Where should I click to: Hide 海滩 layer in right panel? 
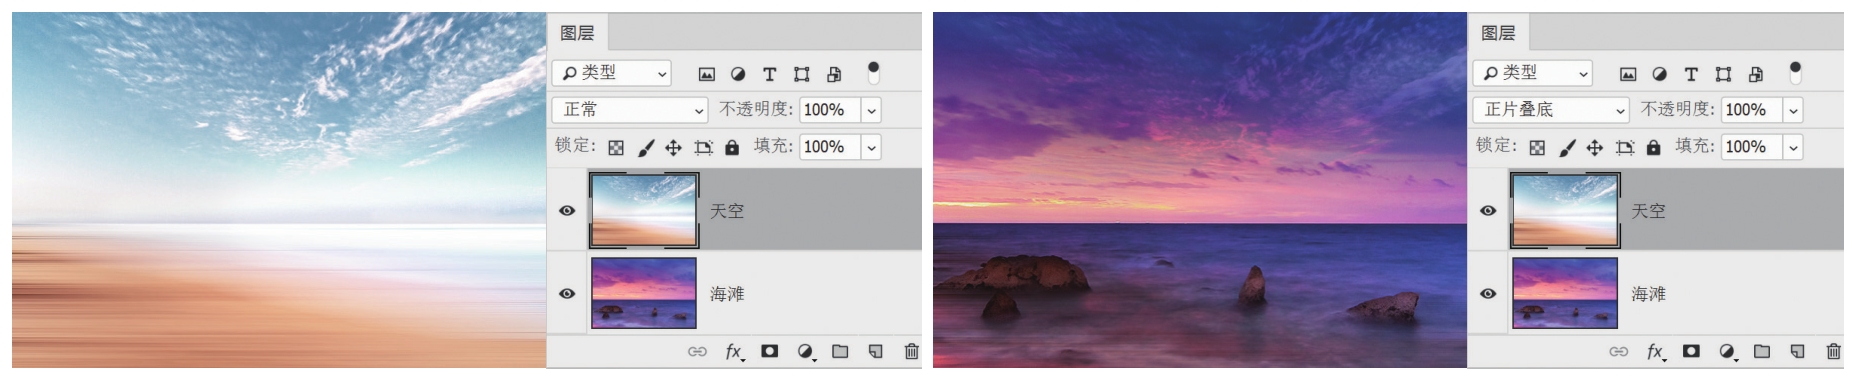(1489, 294)
